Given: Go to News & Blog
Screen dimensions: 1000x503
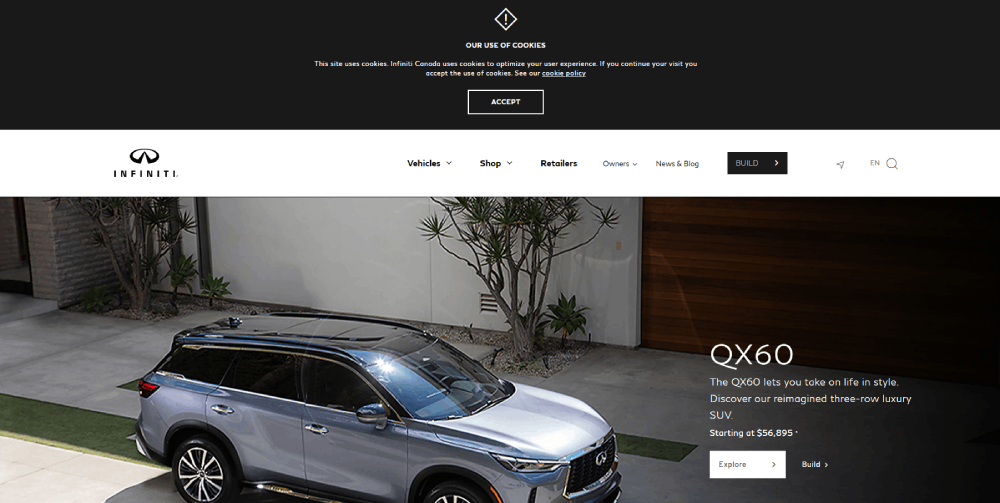Looking at the screenshot, I should [677, 164].
